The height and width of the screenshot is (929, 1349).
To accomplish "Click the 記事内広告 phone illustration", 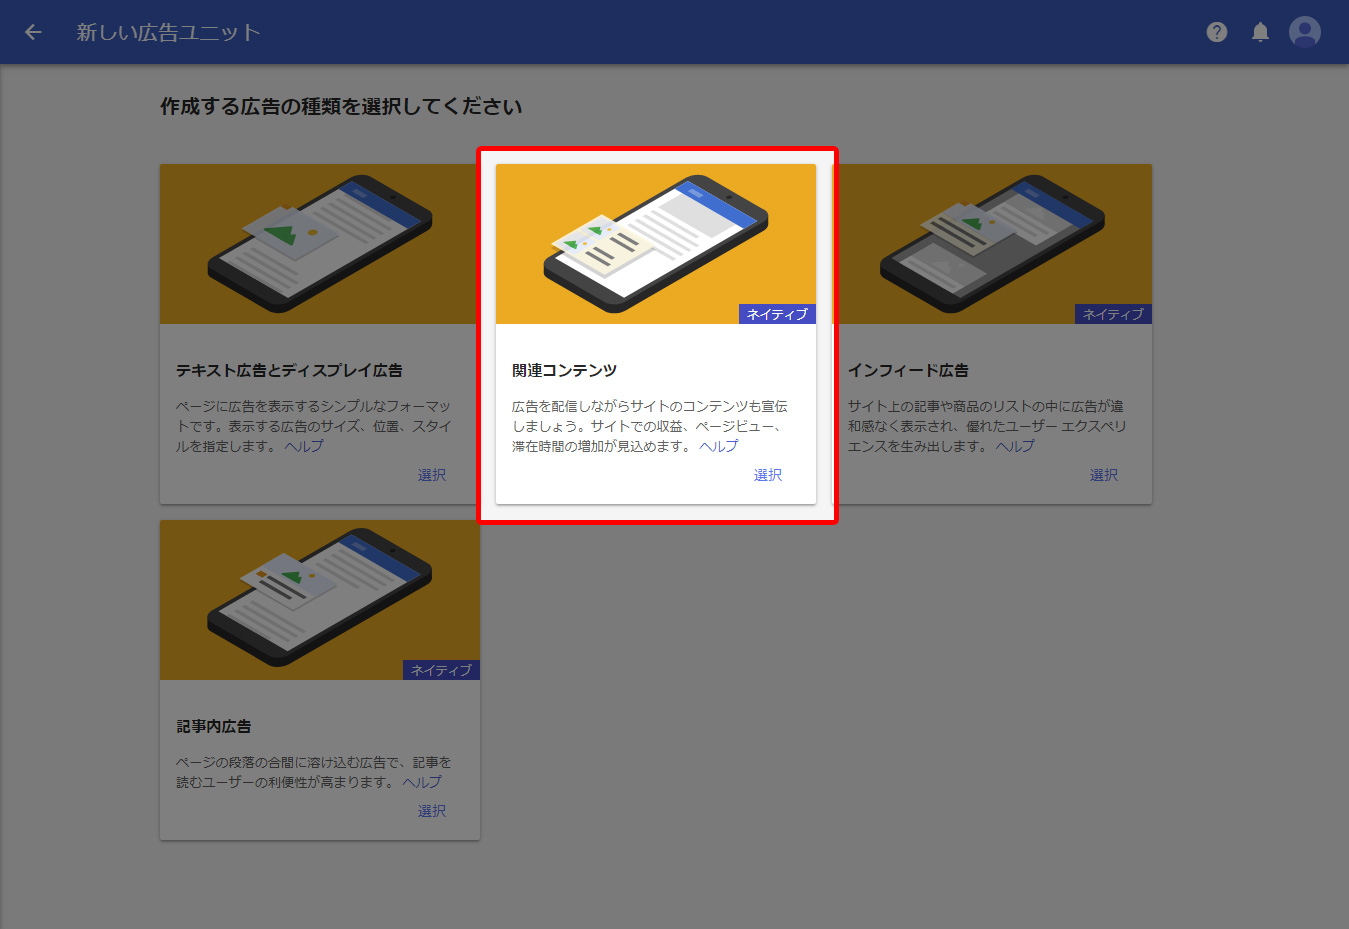I will pos(319,599).
